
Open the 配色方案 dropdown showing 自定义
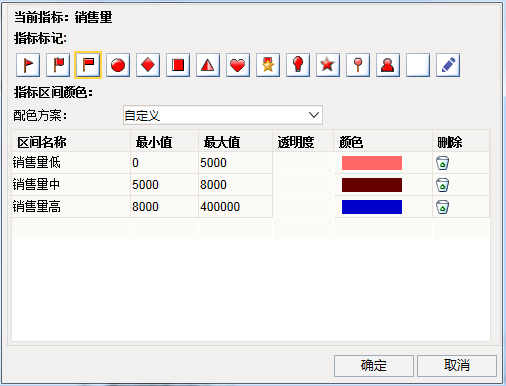pyautogui.click(x=223, y=115)
